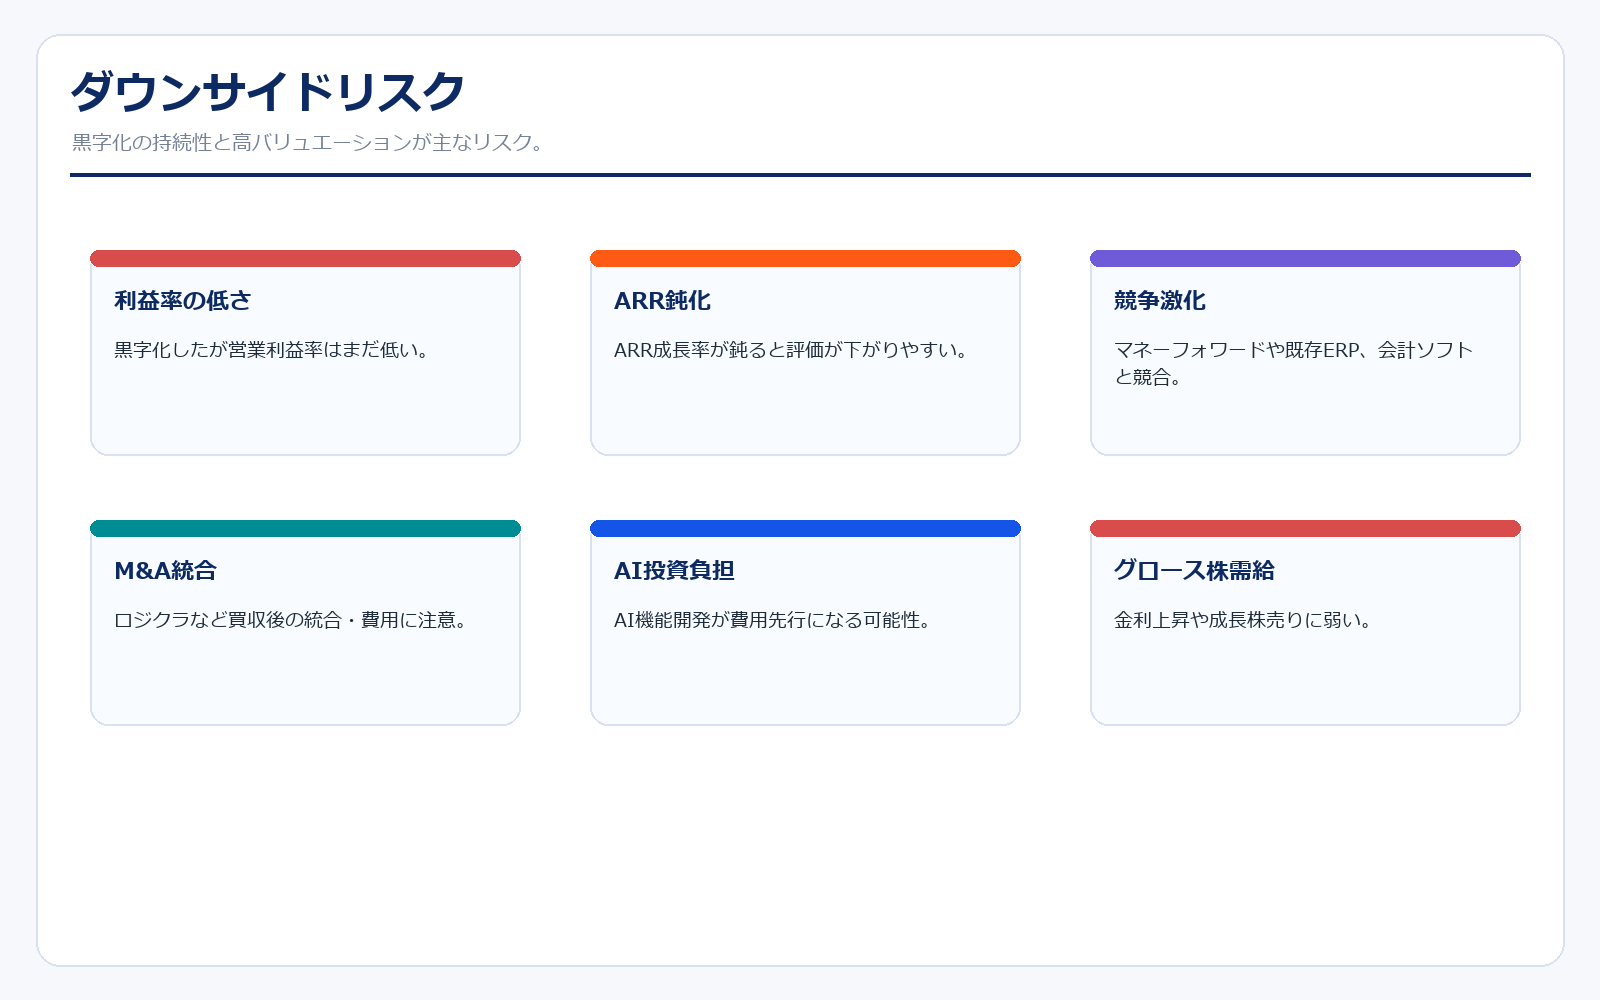Viewport: 1600px width, 1000px height.
Task: Select the ARR鈍化 card heading
Action: pos(662,300)
